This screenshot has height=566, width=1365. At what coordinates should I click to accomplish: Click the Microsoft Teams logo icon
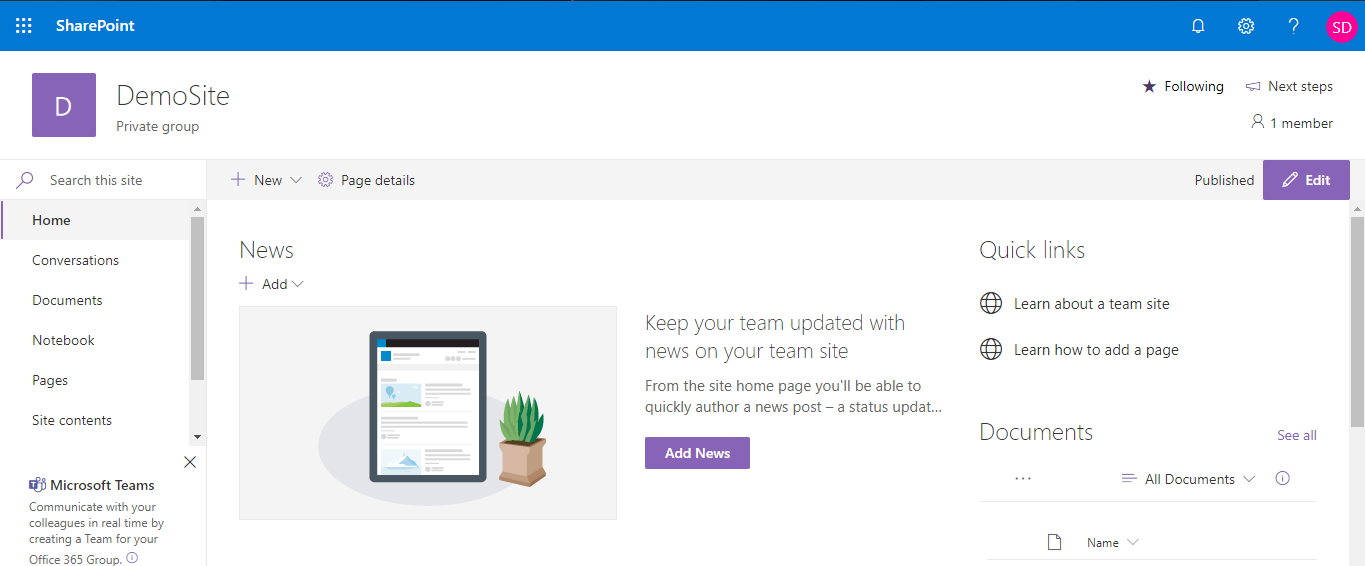tap(37, 485)
